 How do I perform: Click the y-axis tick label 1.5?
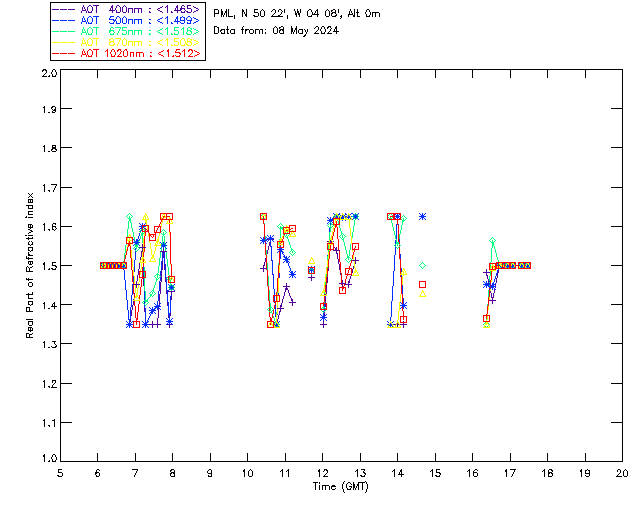click(x=49, y=266)
